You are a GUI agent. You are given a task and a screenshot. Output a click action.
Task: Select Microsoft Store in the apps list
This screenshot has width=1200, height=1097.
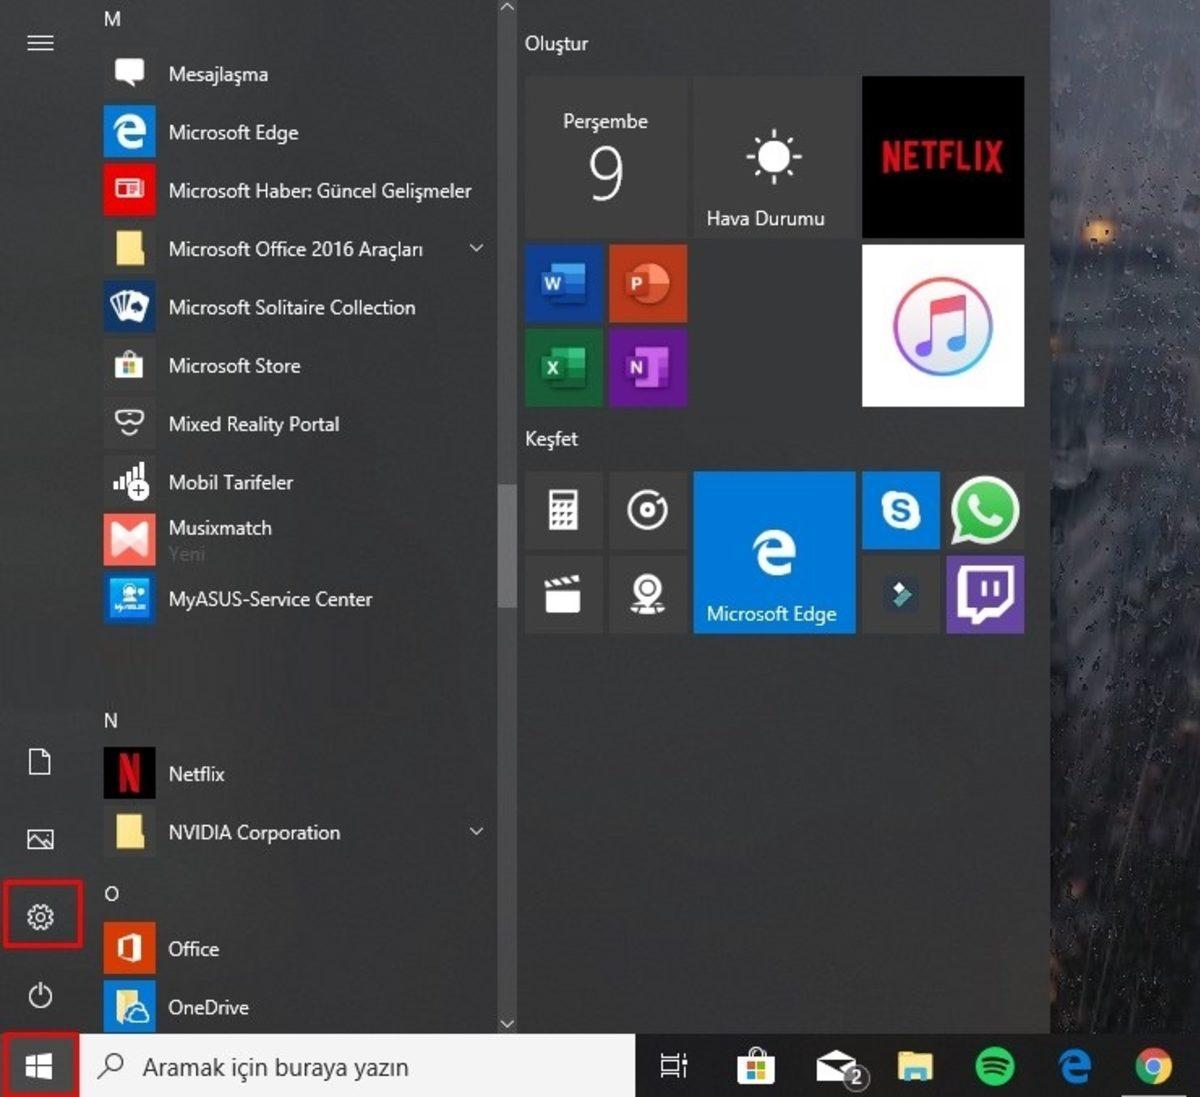235,366
